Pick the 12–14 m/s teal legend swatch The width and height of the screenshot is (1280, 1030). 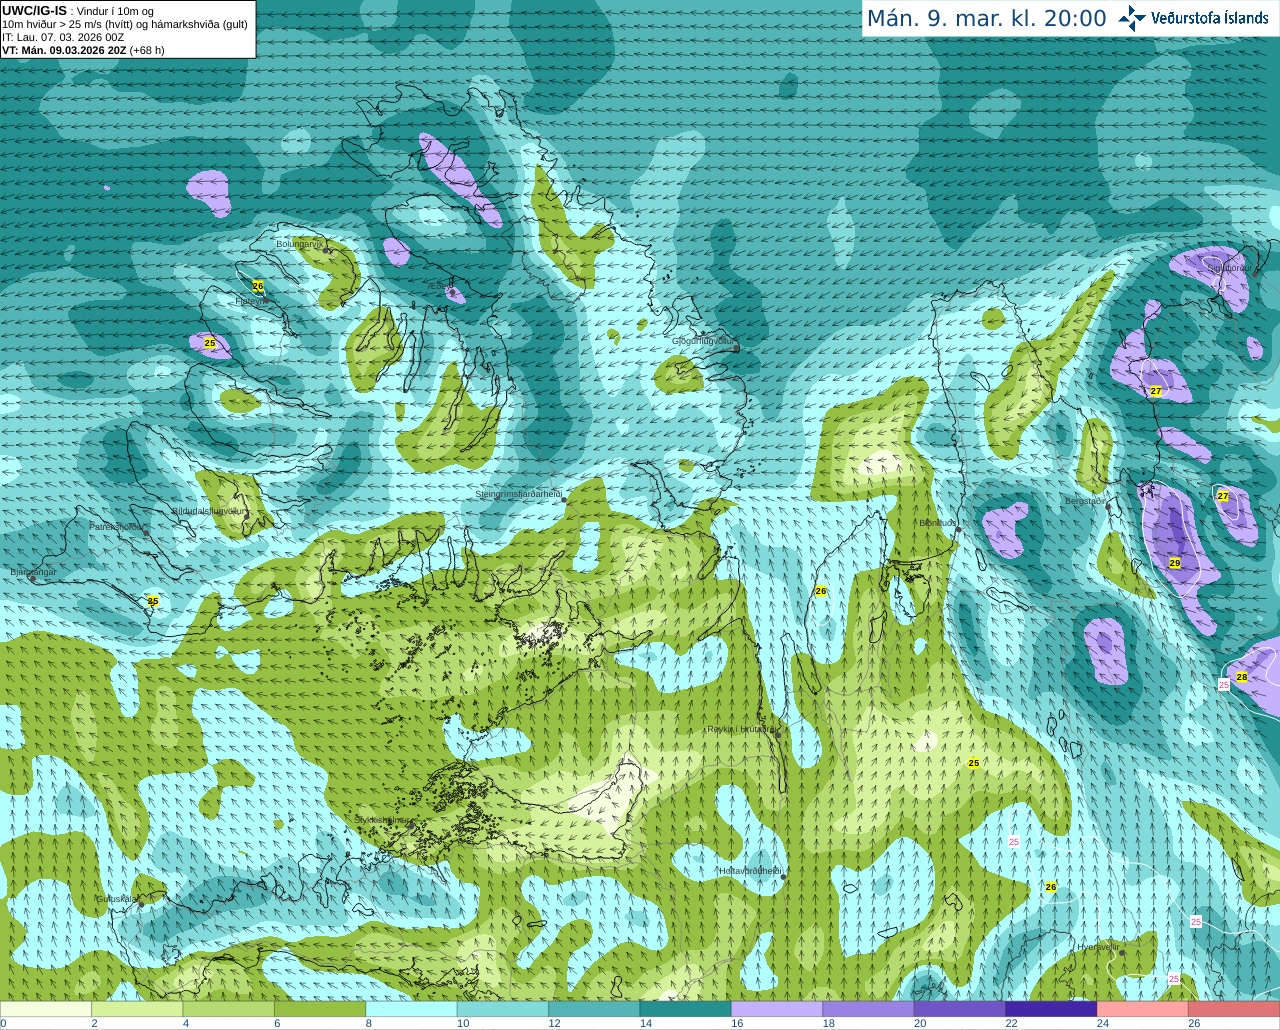tap(594, 1009)
